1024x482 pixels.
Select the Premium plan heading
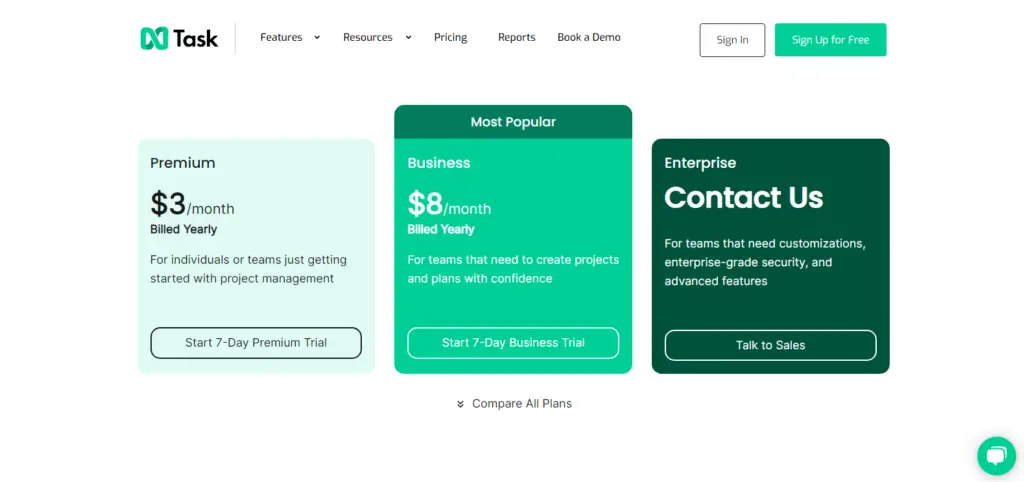183,163
